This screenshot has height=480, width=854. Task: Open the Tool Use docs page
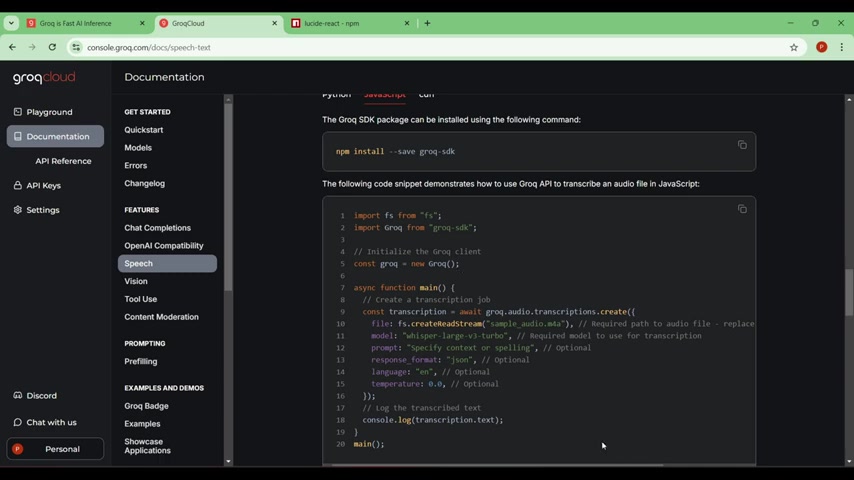click(x=141, y=299)
